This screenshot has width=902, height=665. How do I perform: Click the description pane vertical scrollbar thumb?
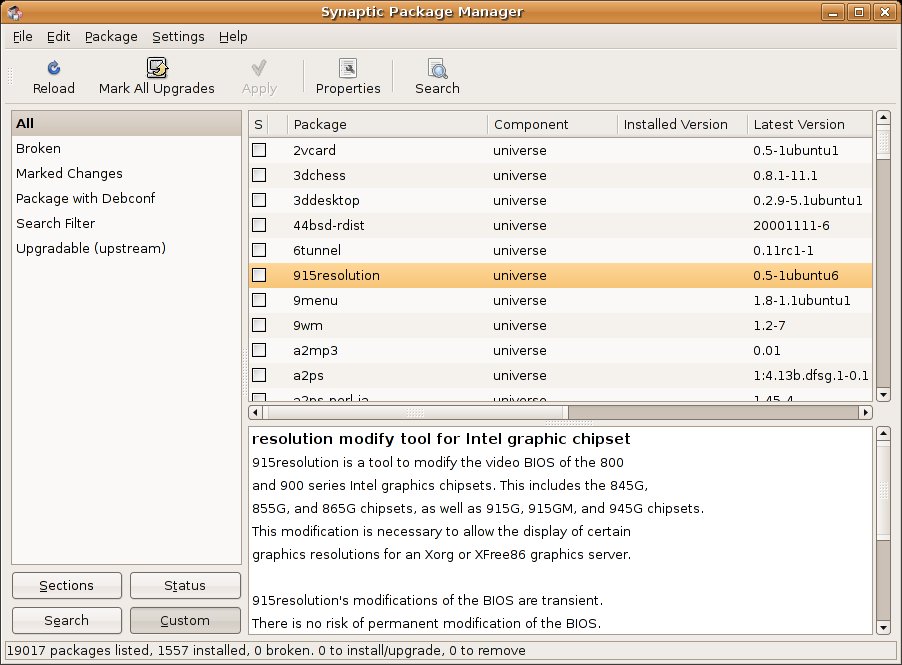coord(883,491)
